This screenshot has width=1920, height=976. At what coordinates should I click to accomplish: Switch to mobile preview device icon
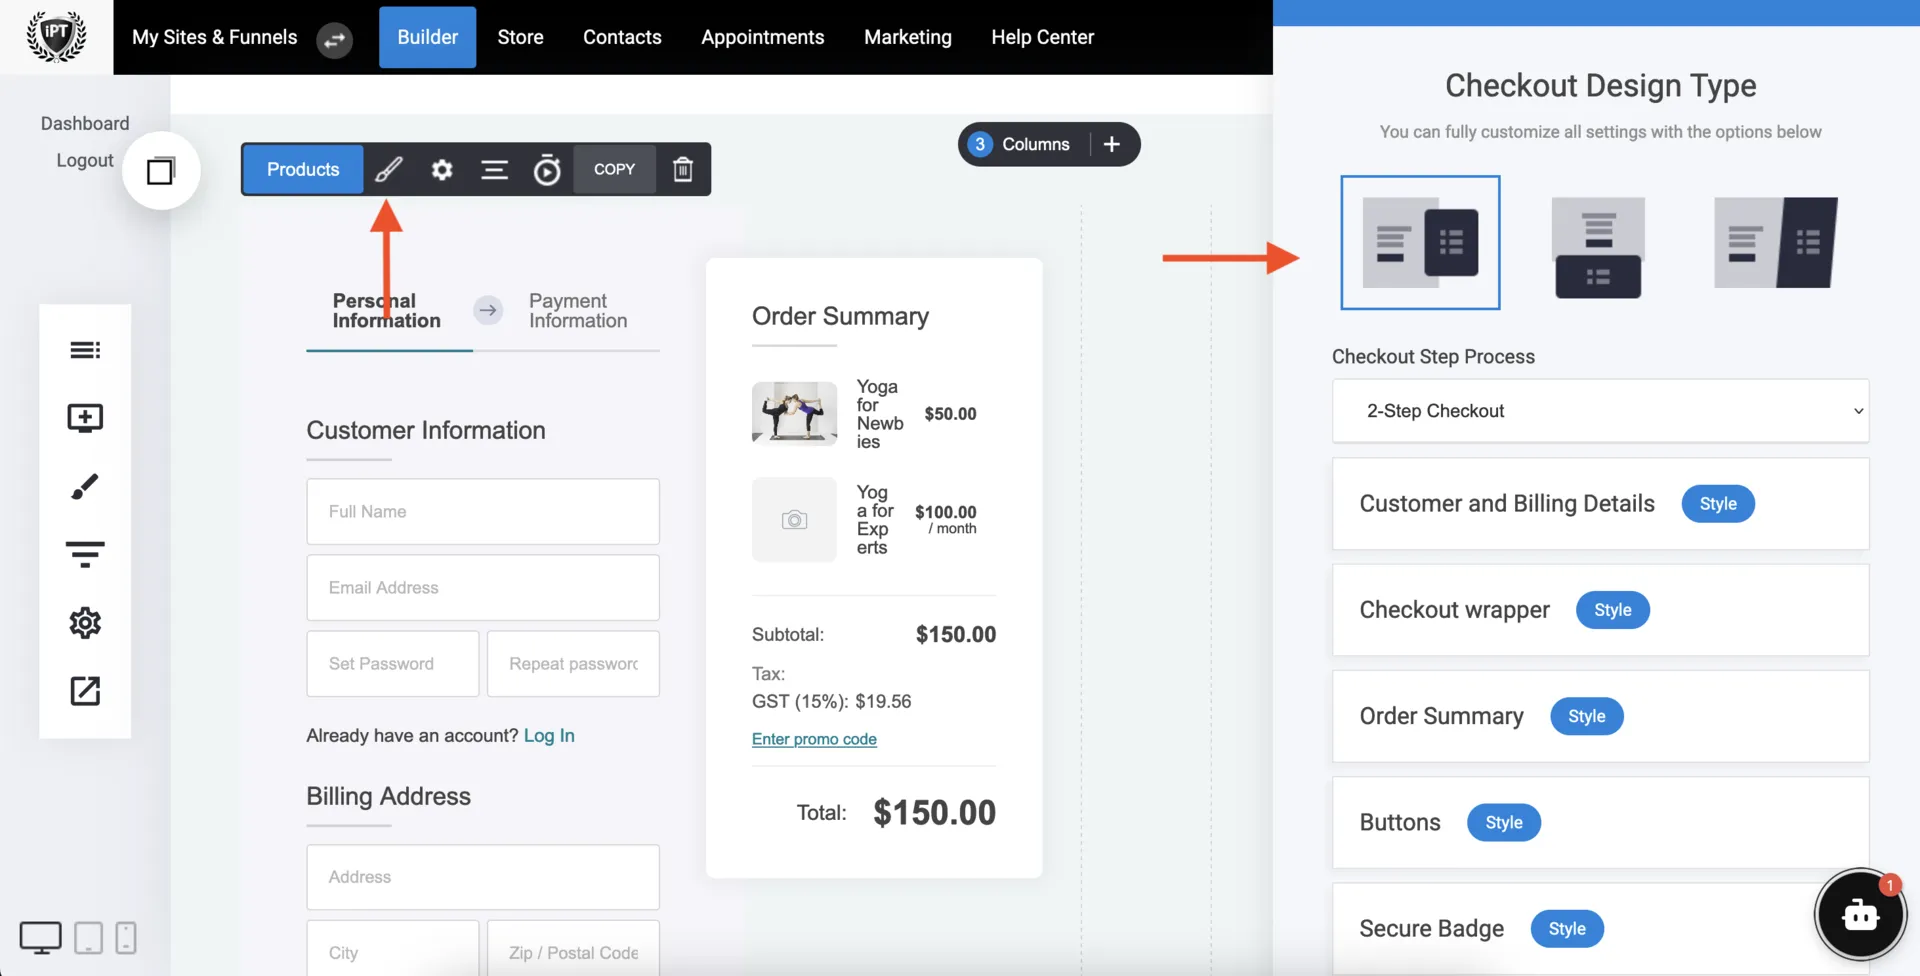(x=126, y=938)
